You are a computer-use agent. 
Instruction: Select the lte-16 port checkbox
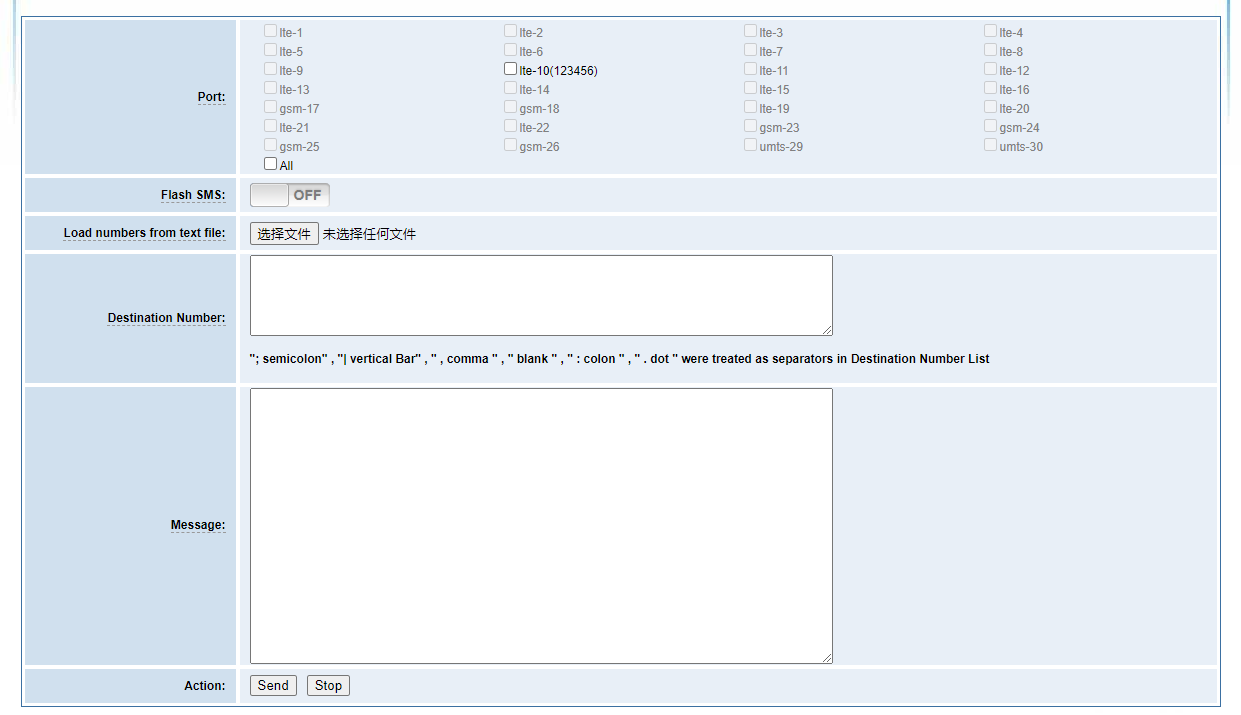tap(991, 88)
